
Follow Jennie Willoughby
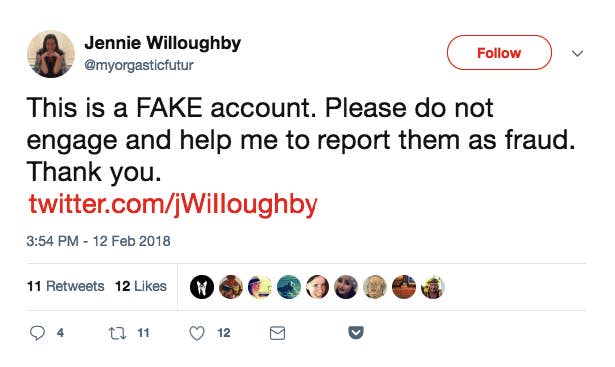[x=499, y=53]
